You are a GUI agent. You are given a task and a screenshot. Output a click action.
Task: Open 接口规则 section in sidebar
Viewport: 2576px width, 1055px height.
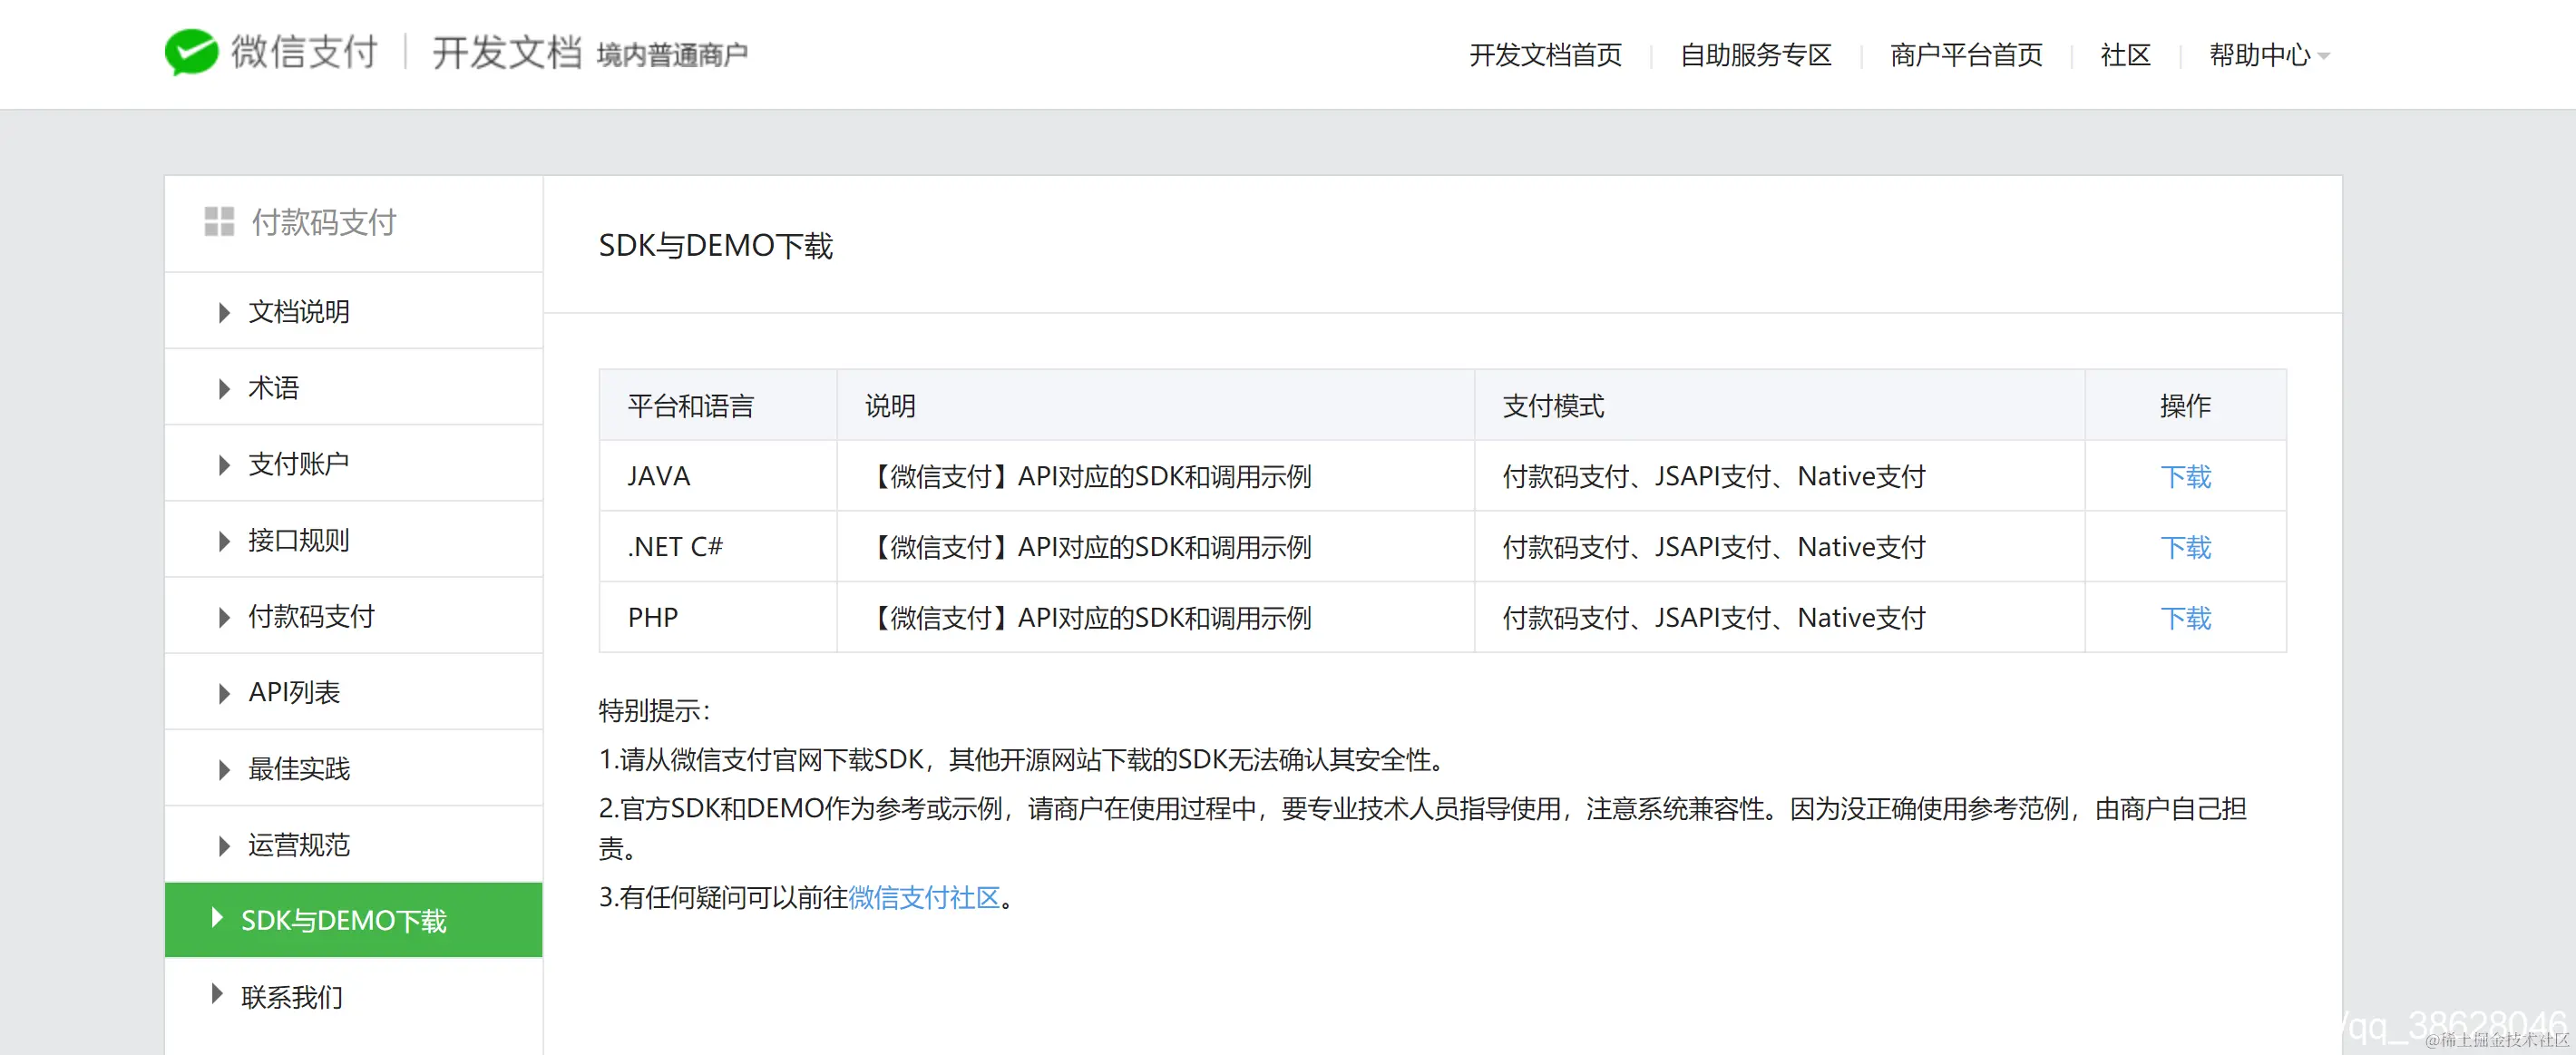[x=298, y=540]
